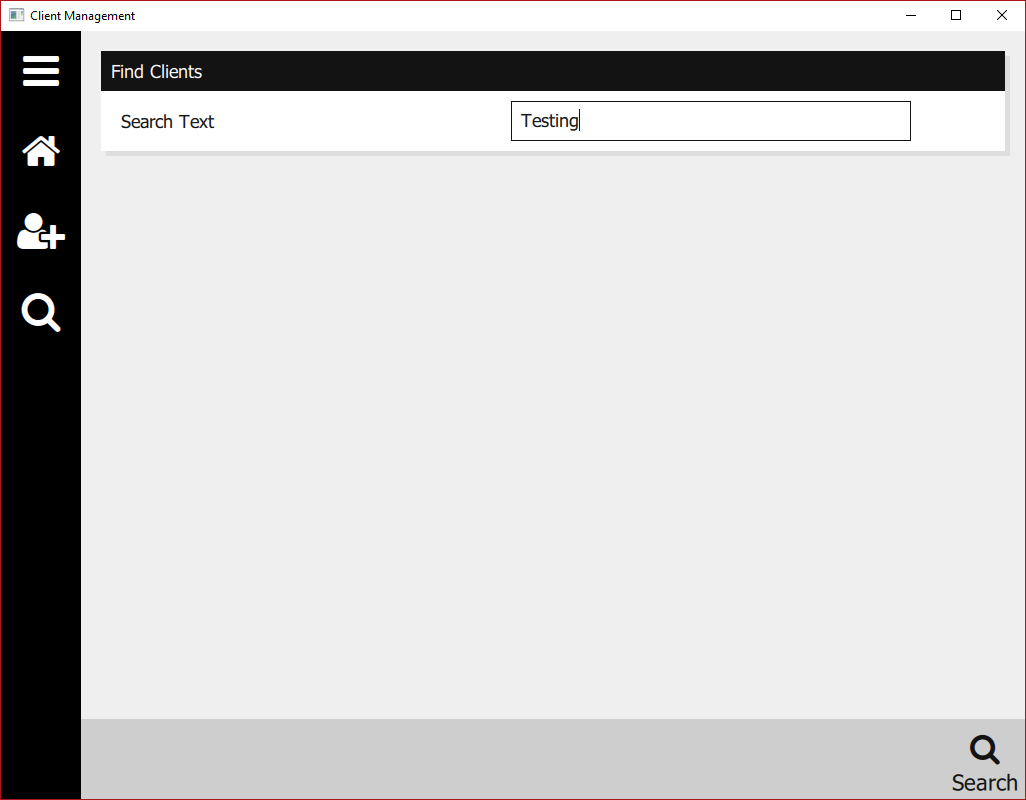Click the word Testing inside the text box
This screenshot has height=800, width=1026.
[550, 121]
